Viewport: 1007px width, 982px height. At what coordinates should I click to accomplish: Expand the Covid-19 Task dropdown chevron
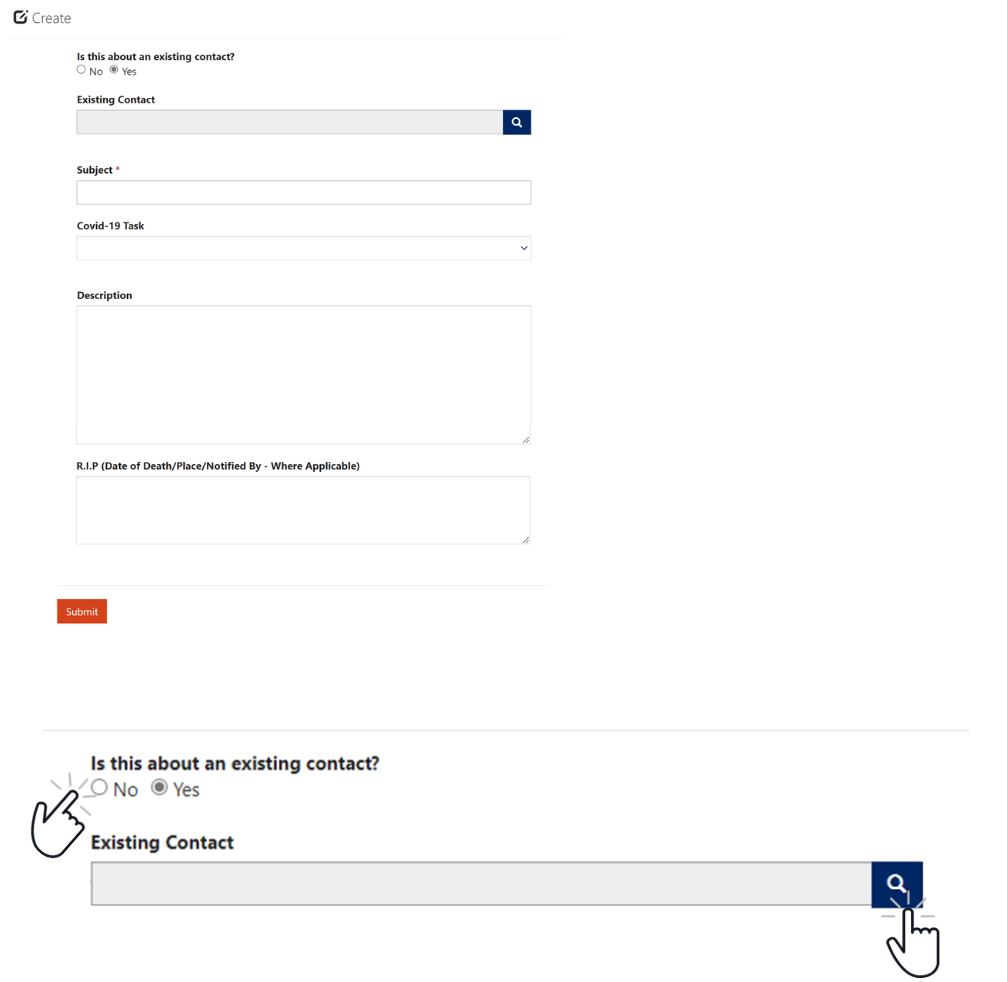pos(524,248)
